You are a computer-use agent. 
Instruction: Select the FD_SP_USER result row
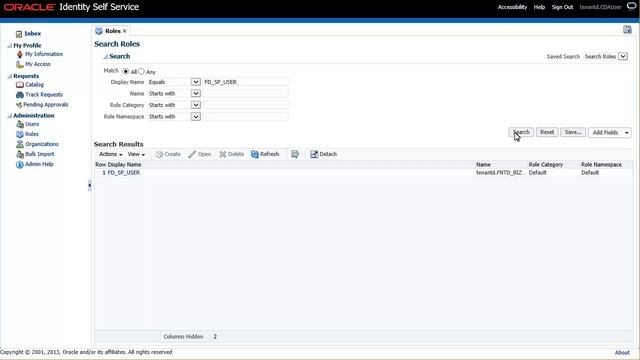tap(363, 173)
